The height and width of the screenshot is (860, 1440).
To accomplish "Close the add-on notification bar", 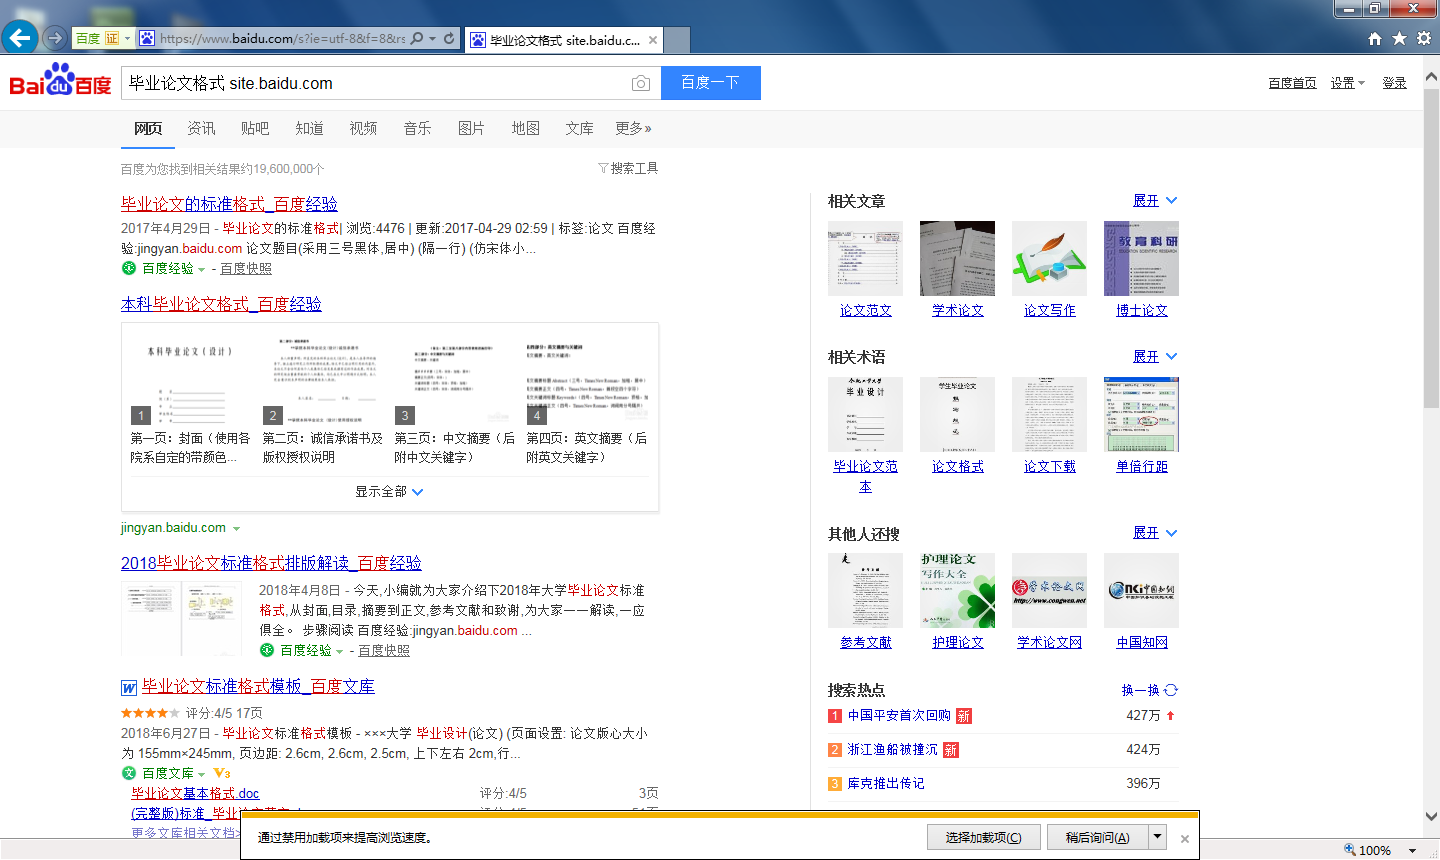I will pyautogui.click(x=1185, y=839).
